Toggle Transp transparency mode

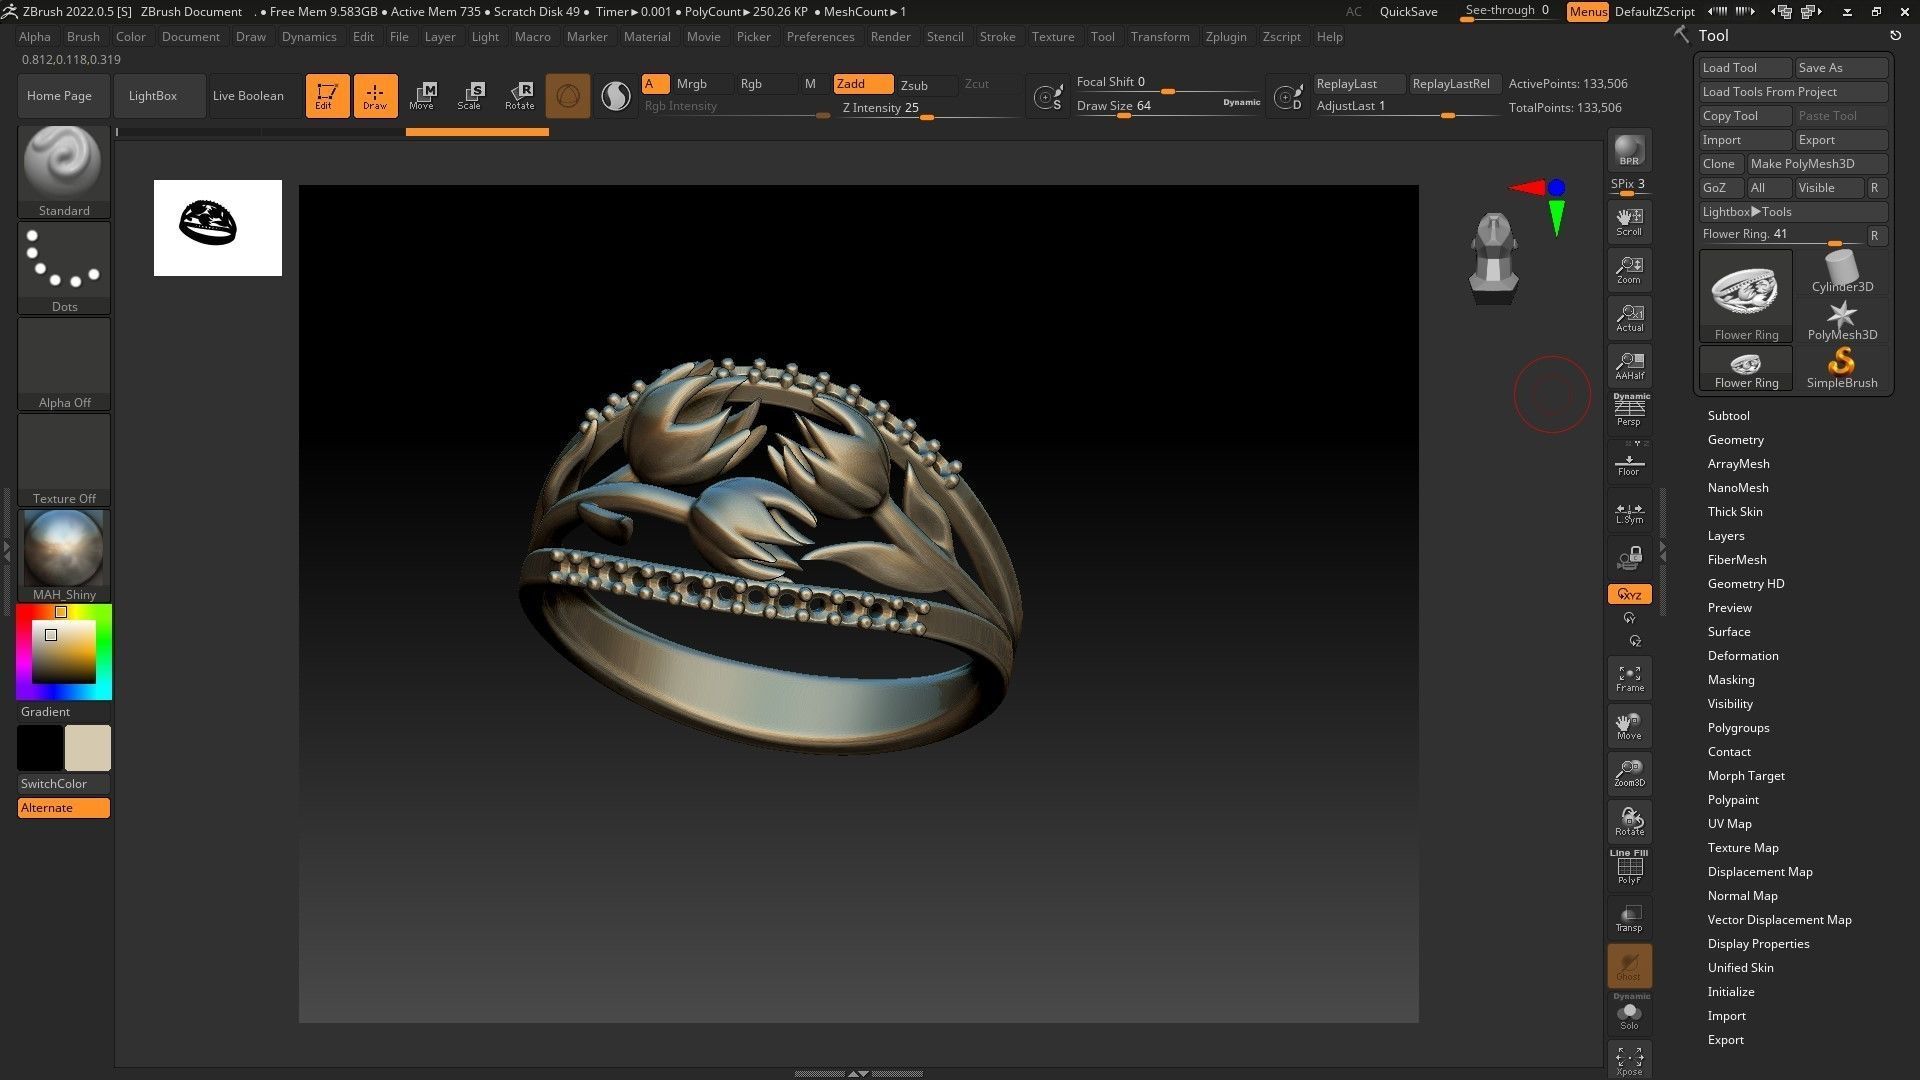point(1629,918)
